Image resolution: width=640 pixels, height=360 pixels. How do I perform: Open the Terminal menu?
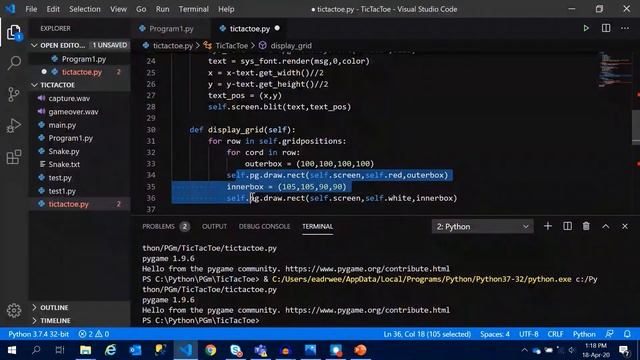193,9
